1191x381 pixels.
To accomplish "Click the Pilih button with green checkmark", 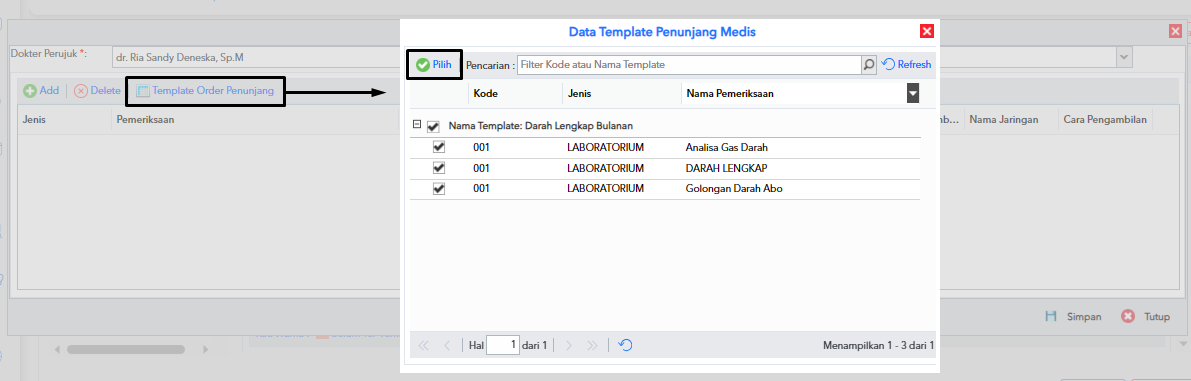I will (x=434, y=65).
